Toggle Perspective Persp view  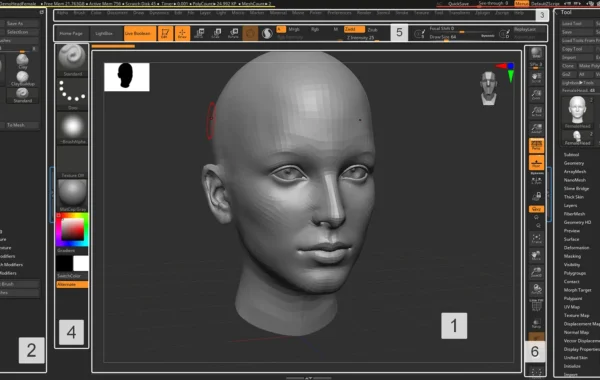536,145
